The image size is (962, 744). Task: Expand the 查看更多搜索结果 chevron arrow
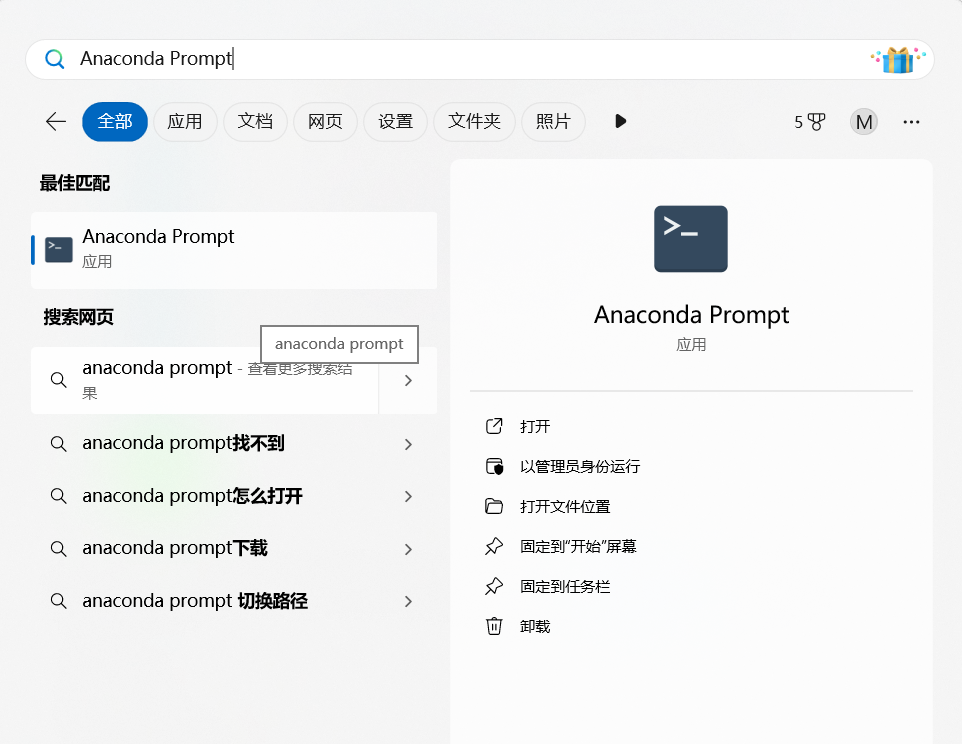click(408, 381)
